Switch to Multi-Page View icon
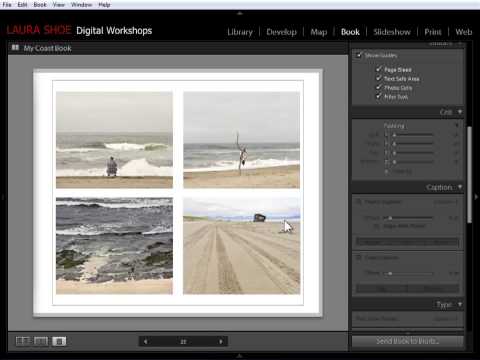 [23, 341]
